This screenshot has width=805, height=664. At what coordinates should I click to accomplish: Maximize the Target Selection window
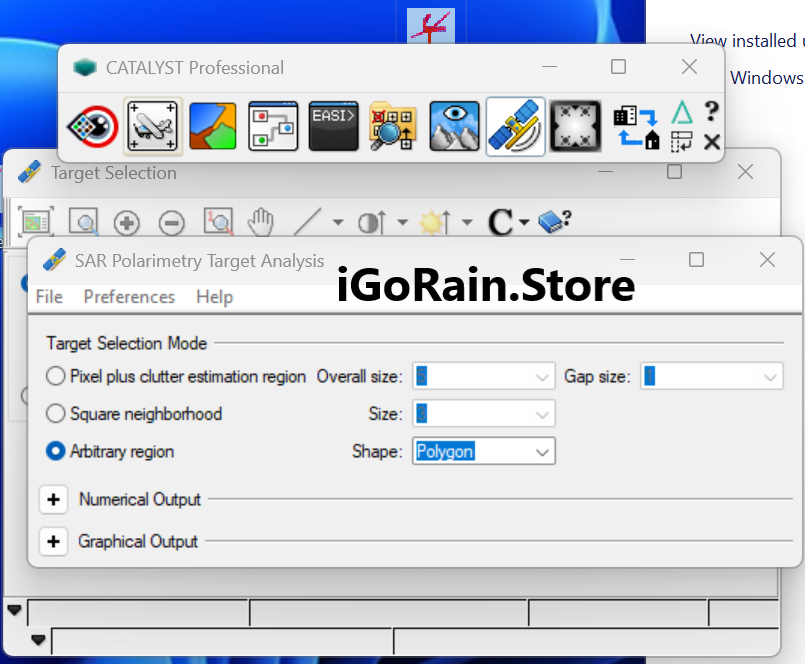(x=675, y=172)
